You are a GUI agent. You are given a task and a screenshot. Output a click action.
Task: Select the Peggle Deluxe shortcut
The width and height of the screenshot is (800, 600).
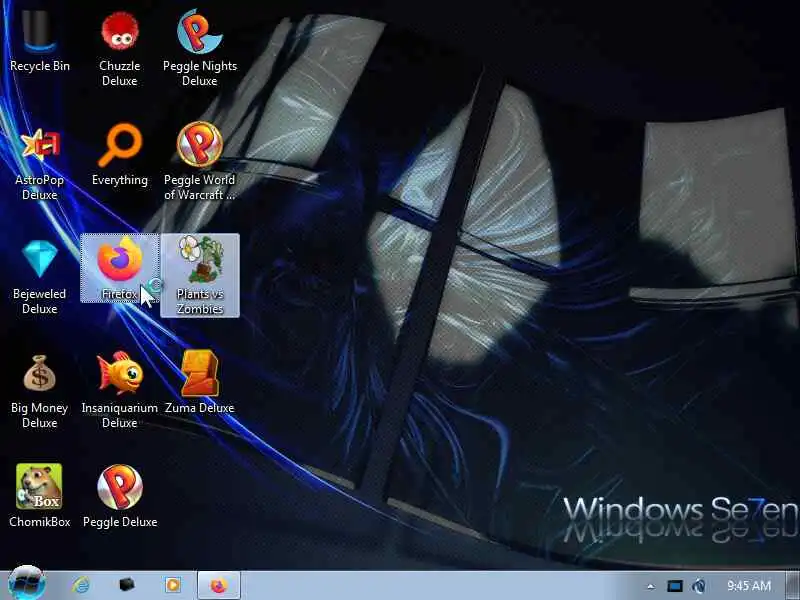[x=119, y=496]
